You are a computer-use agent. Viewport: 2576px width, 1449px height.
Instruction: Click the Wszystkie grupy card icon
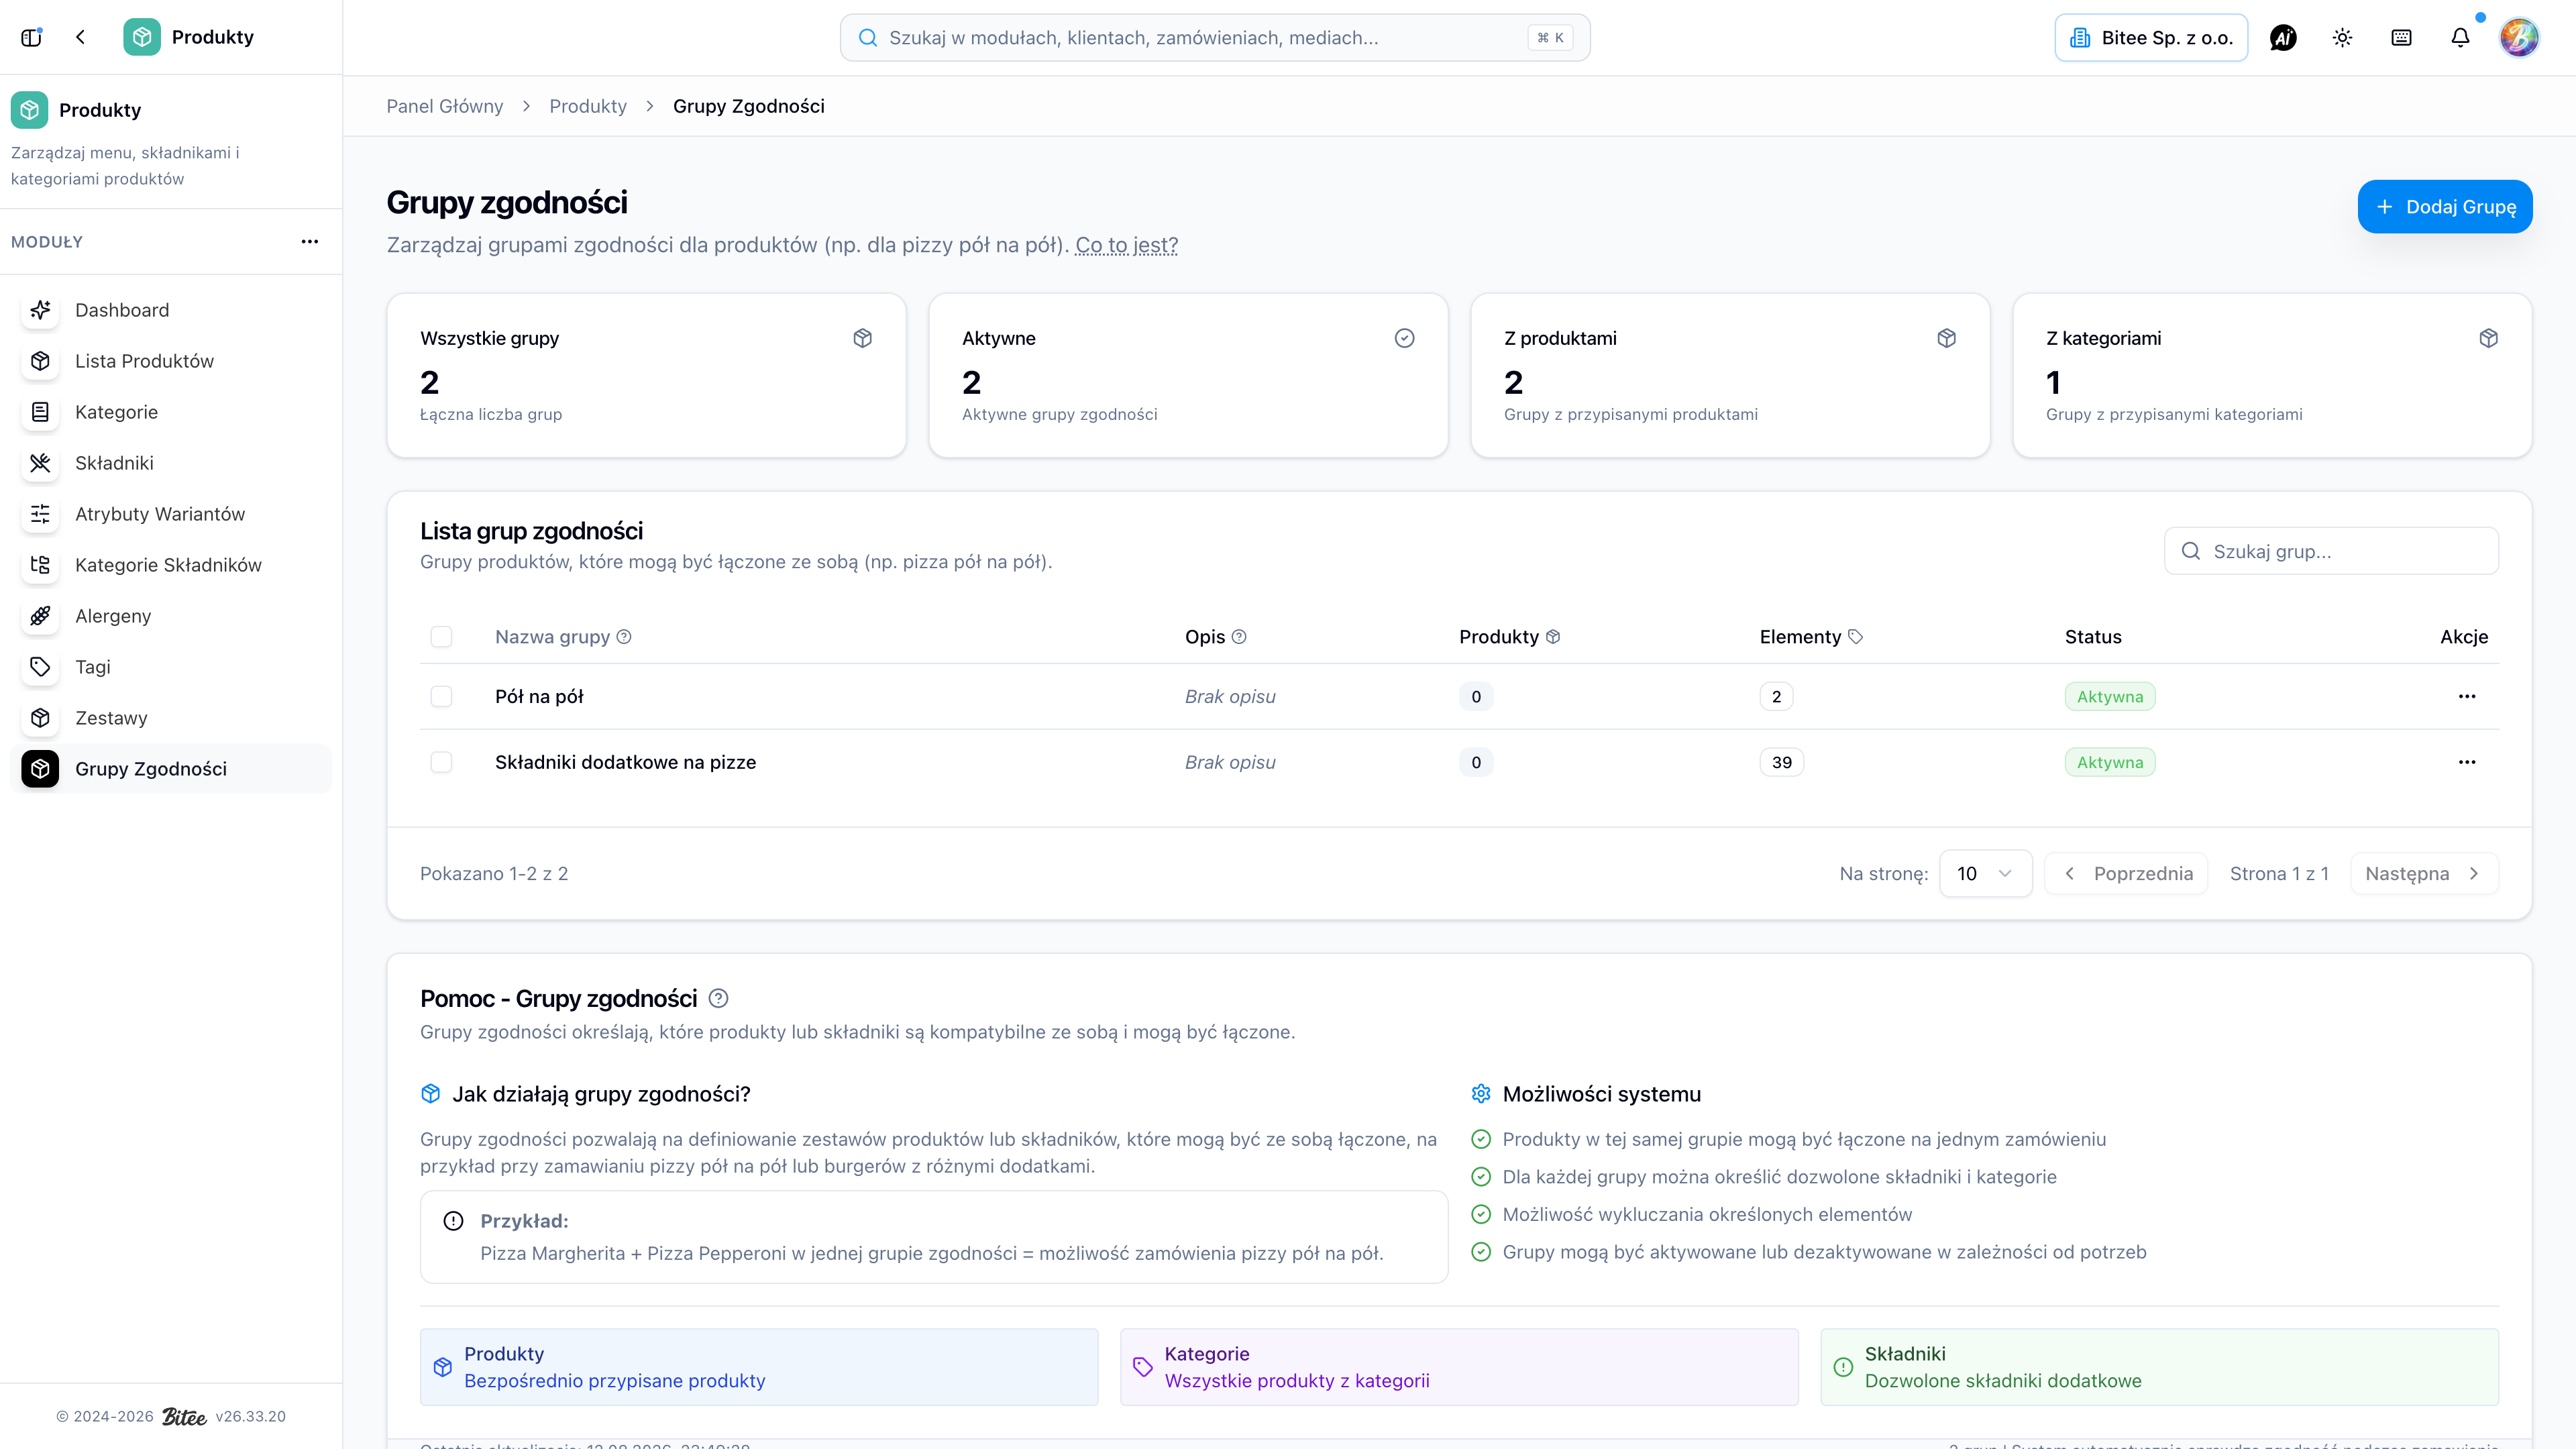(x=863, y=338)
